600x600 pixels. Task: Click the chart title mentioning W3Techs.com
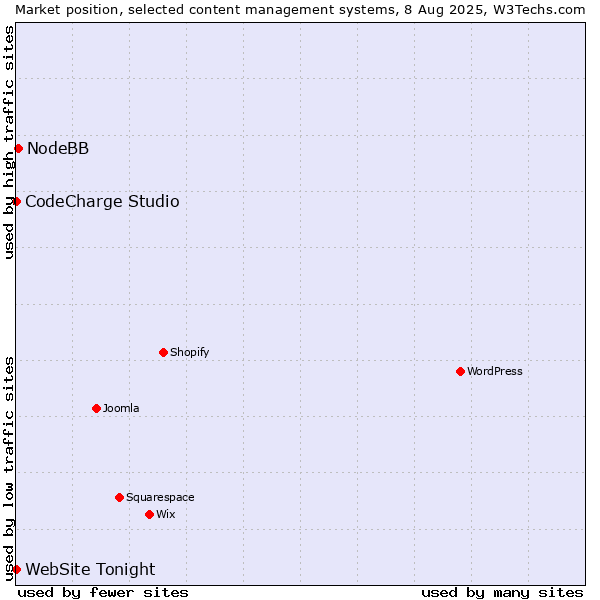[300, 10]
